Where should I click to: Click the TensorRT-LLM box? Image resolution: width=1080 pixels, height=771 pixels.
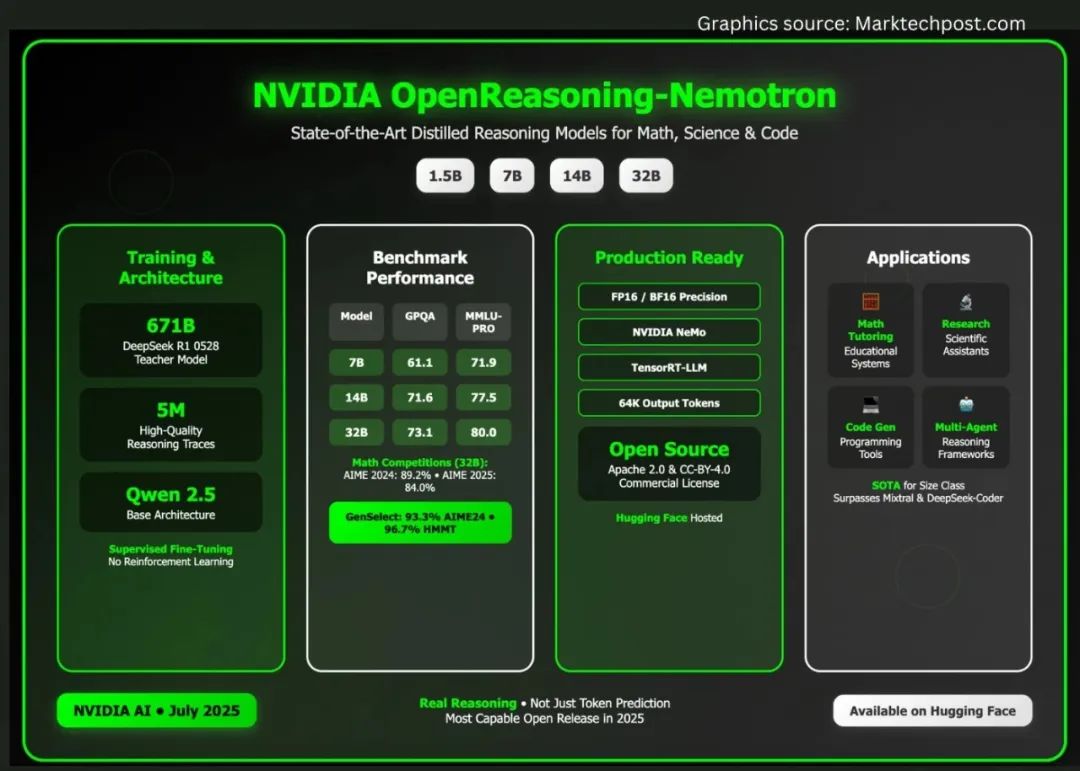tap(669, 367)
